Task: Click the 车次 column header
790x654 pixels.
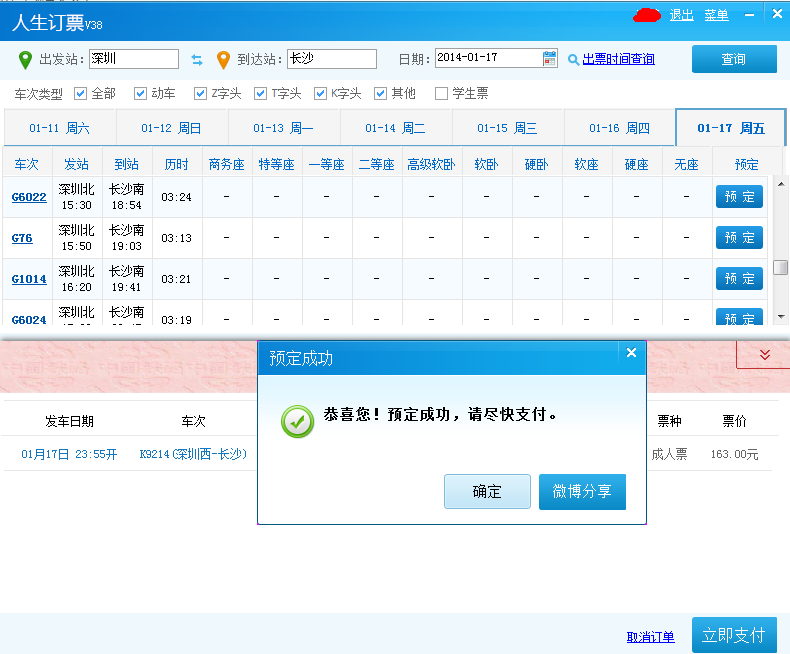Action: tap(26, 164)
